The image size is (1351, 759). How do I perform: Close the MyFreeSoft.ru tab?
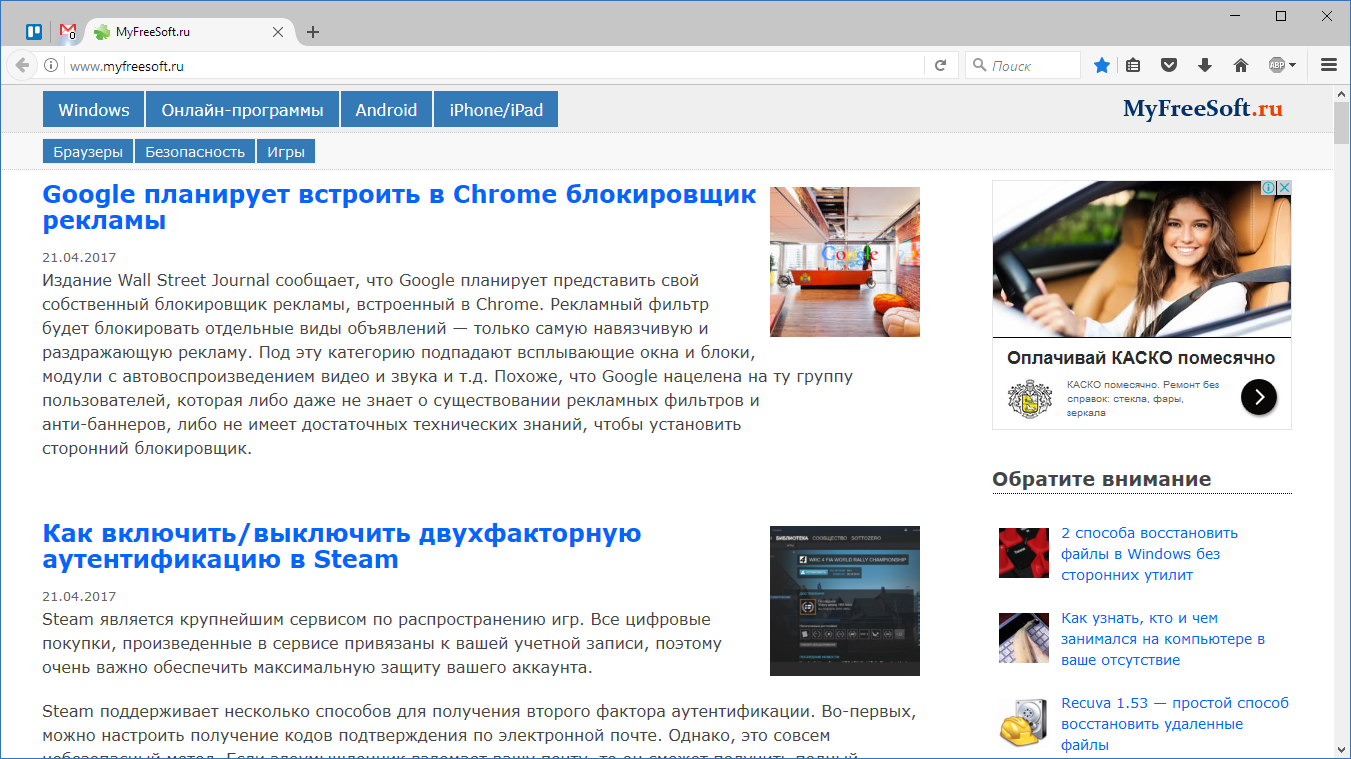click(278, 32)
